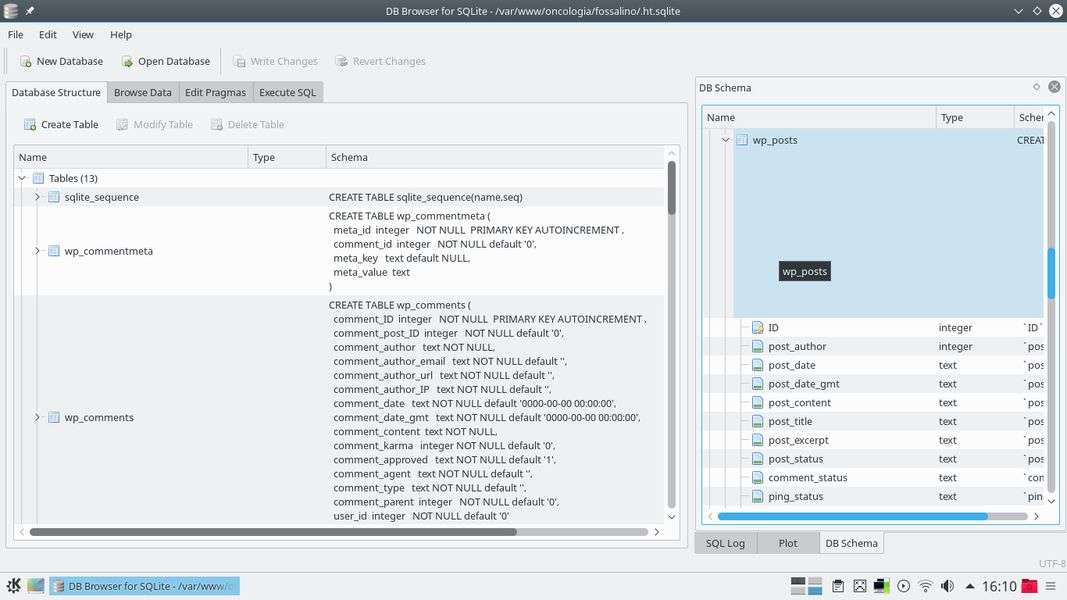Click the post_title field icon in DB Schema

coord(758,422)
